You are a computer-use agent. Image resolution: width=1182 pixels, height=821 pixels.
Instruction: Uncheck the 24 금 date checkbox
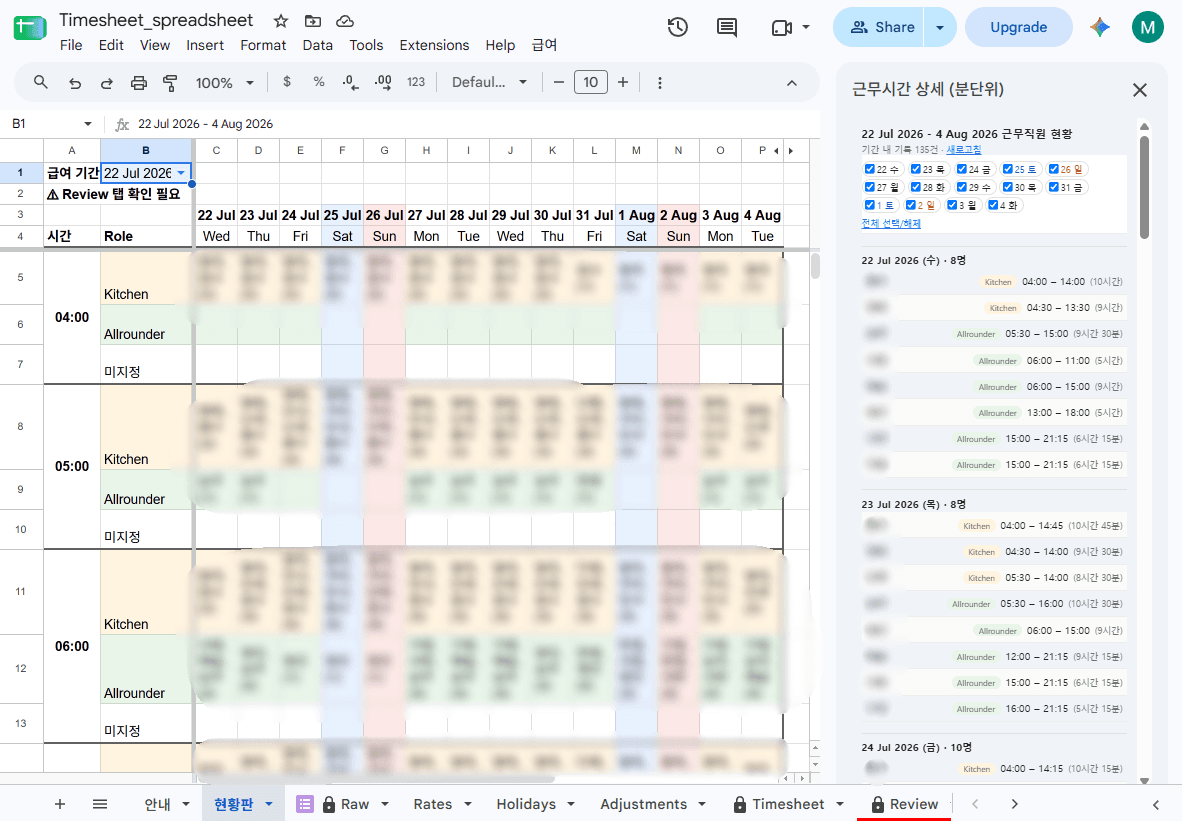click(961, 169)
